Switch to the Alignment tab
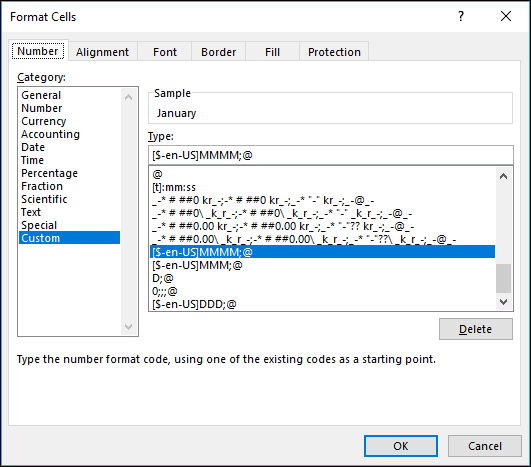This screenshot has width=531, height=467. [102, 52]
